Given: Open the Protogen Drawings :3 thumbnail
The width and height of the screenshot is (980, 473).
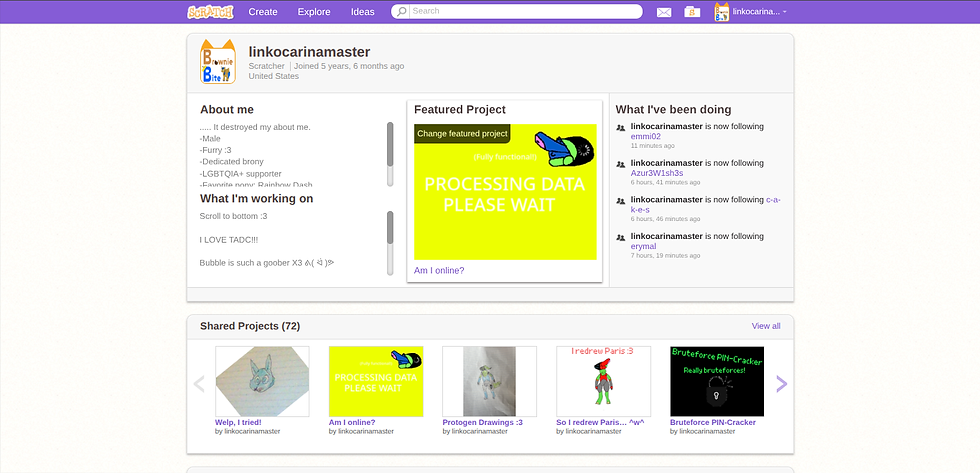Looking at the screenshot, I should 489,381.
